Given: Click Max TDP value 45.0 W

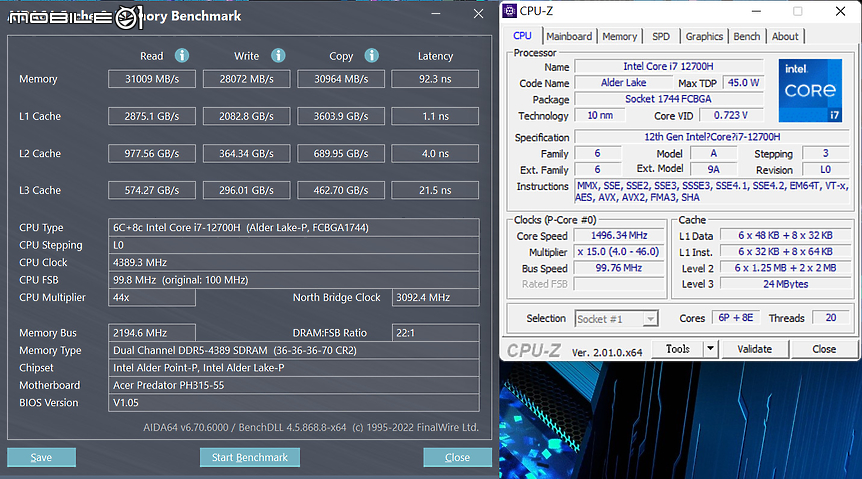Looking at the screenshot, I should tap(743, 83).
